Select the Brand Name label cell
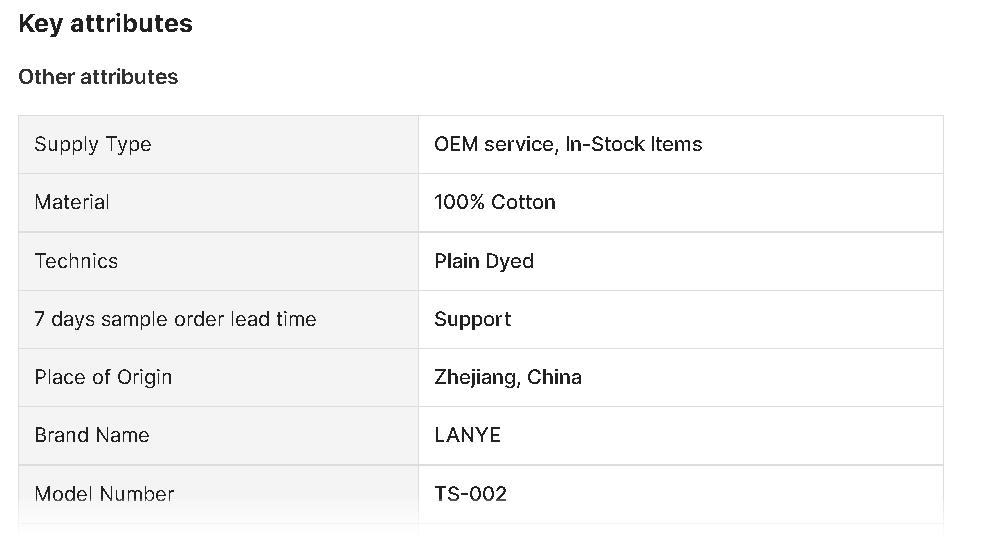This screenshot has width=988, height=537. click(x=219, y=436)
